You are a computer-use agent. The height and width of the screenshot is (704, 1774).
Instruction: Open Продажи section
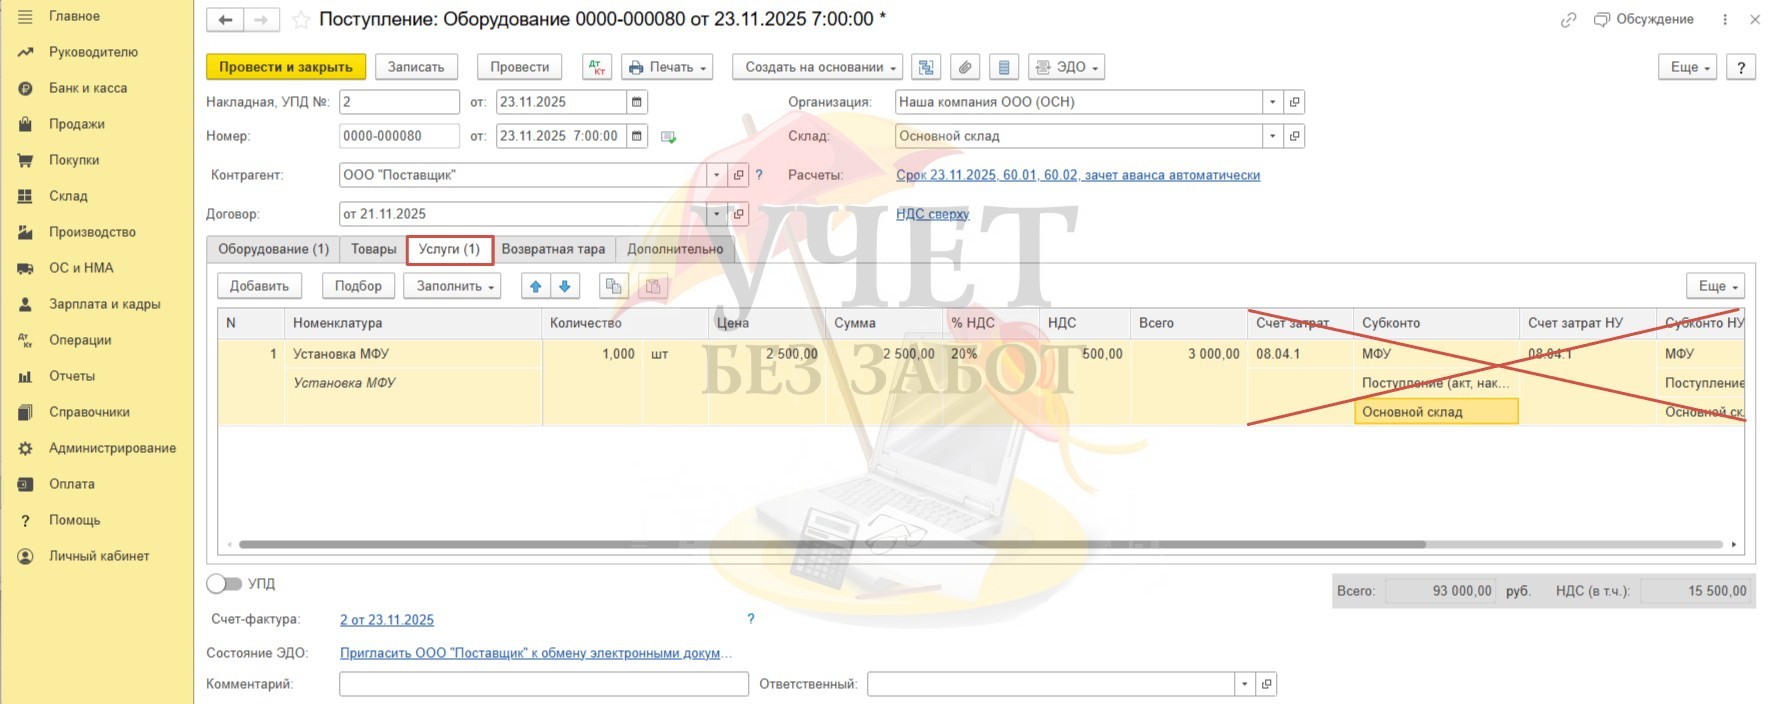pyautogui.click(x=76, y=124)
